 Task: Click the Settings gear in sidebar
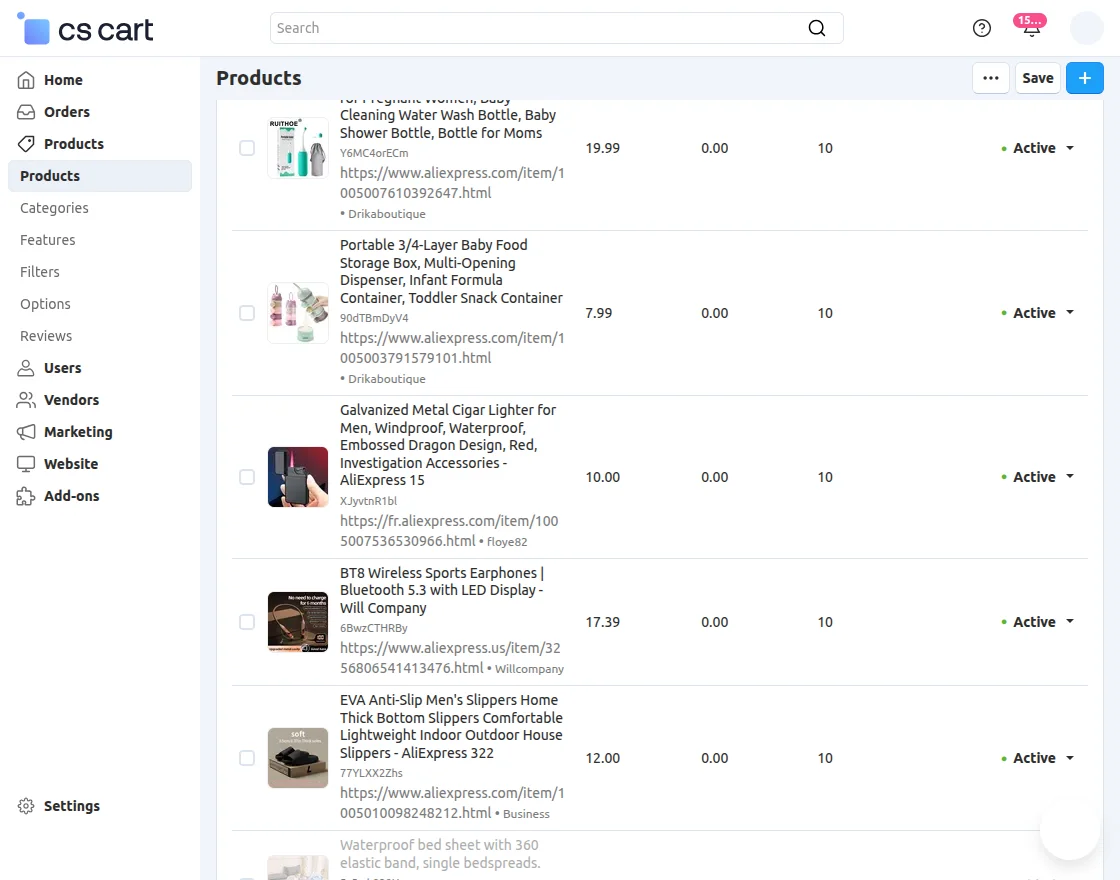tap(26, 806)
